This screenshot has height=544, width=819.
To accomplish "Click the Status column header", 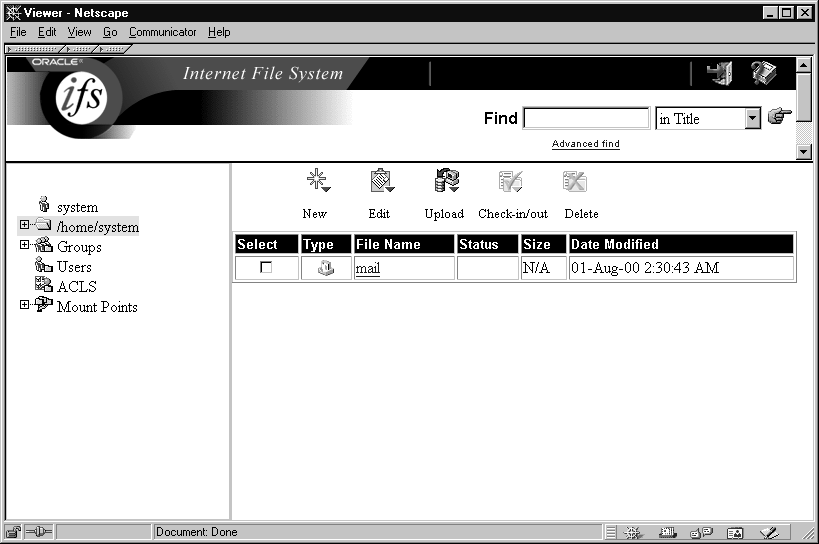I will tap(487, 244).
